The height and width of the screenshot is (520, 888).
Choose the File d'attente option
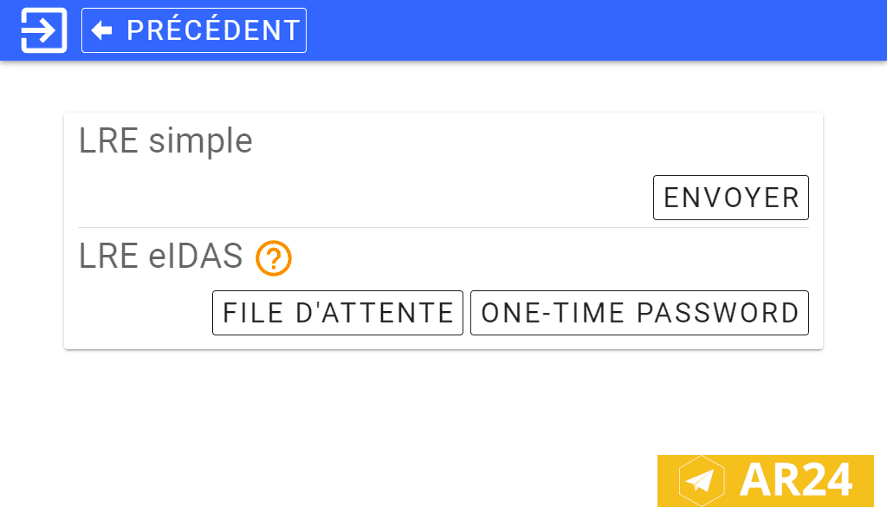(x=337, y=313)
